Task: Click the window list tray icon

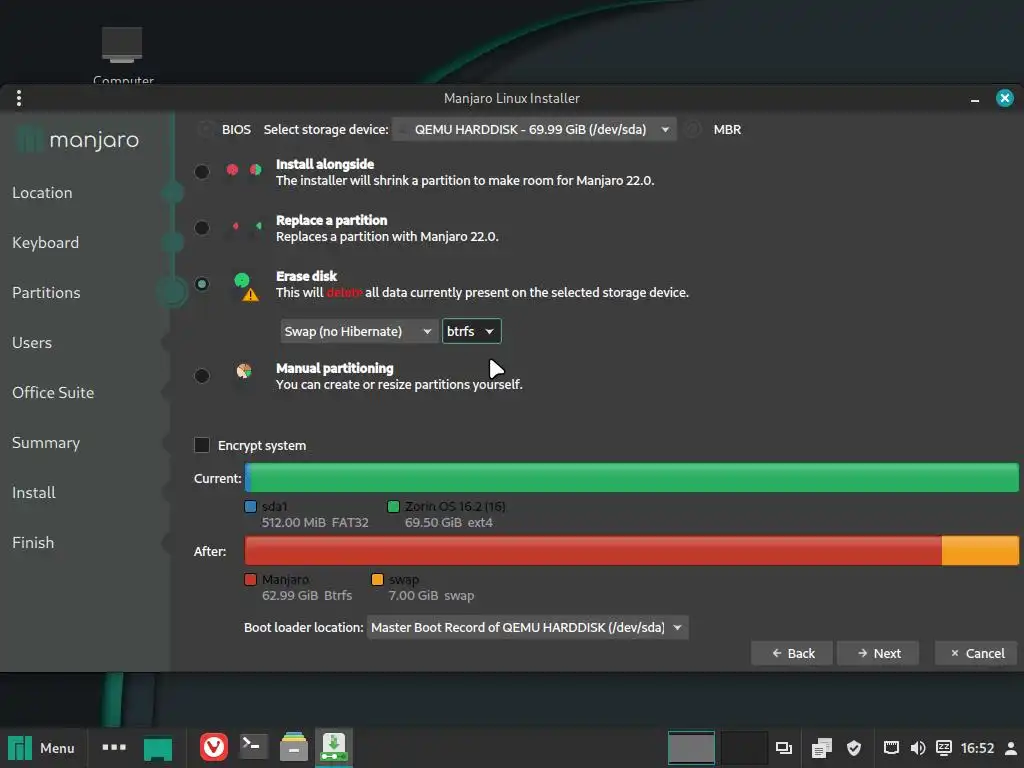Action: coord(784,748)
